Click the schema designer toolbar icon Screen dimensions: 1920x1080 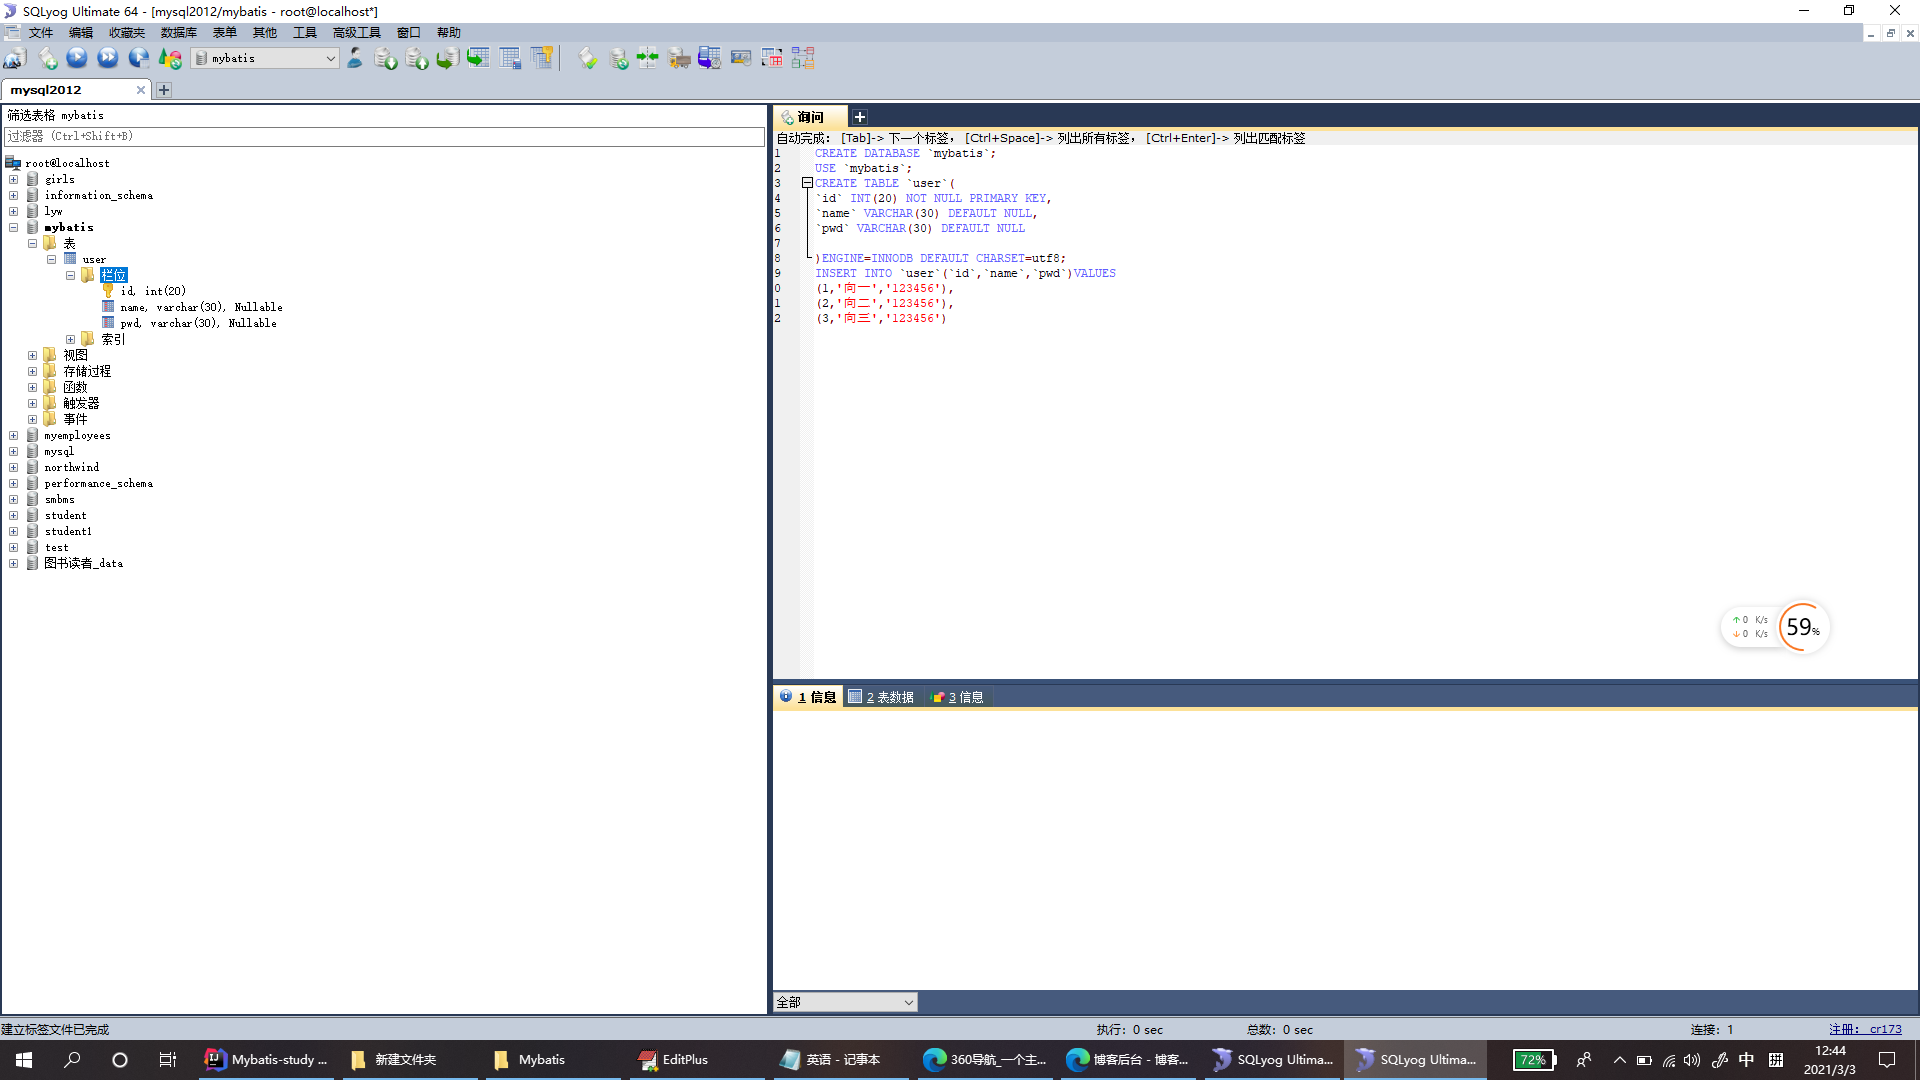click(x=803, y=58)
